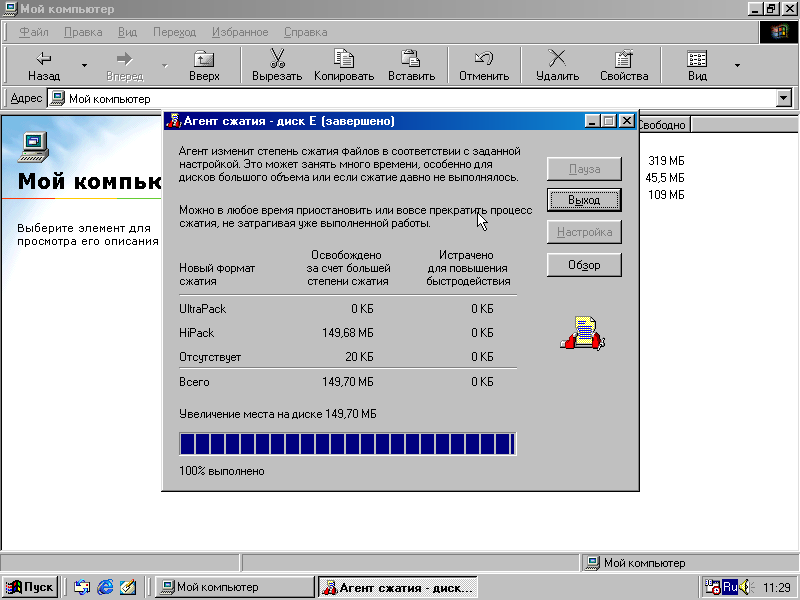Click the 100% completed compression progress bar

347,444
